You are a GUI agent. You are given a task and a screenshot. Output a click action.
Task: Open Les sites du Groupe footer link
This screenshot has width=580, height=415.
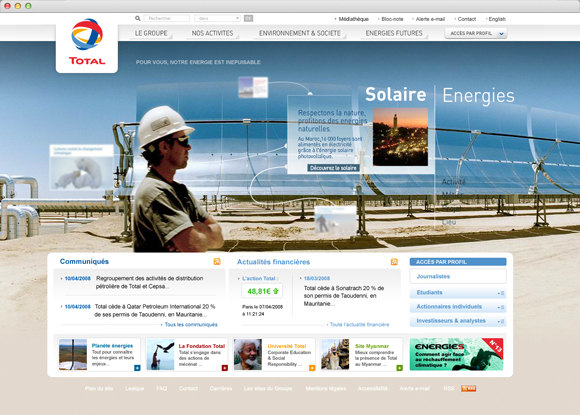268,388
